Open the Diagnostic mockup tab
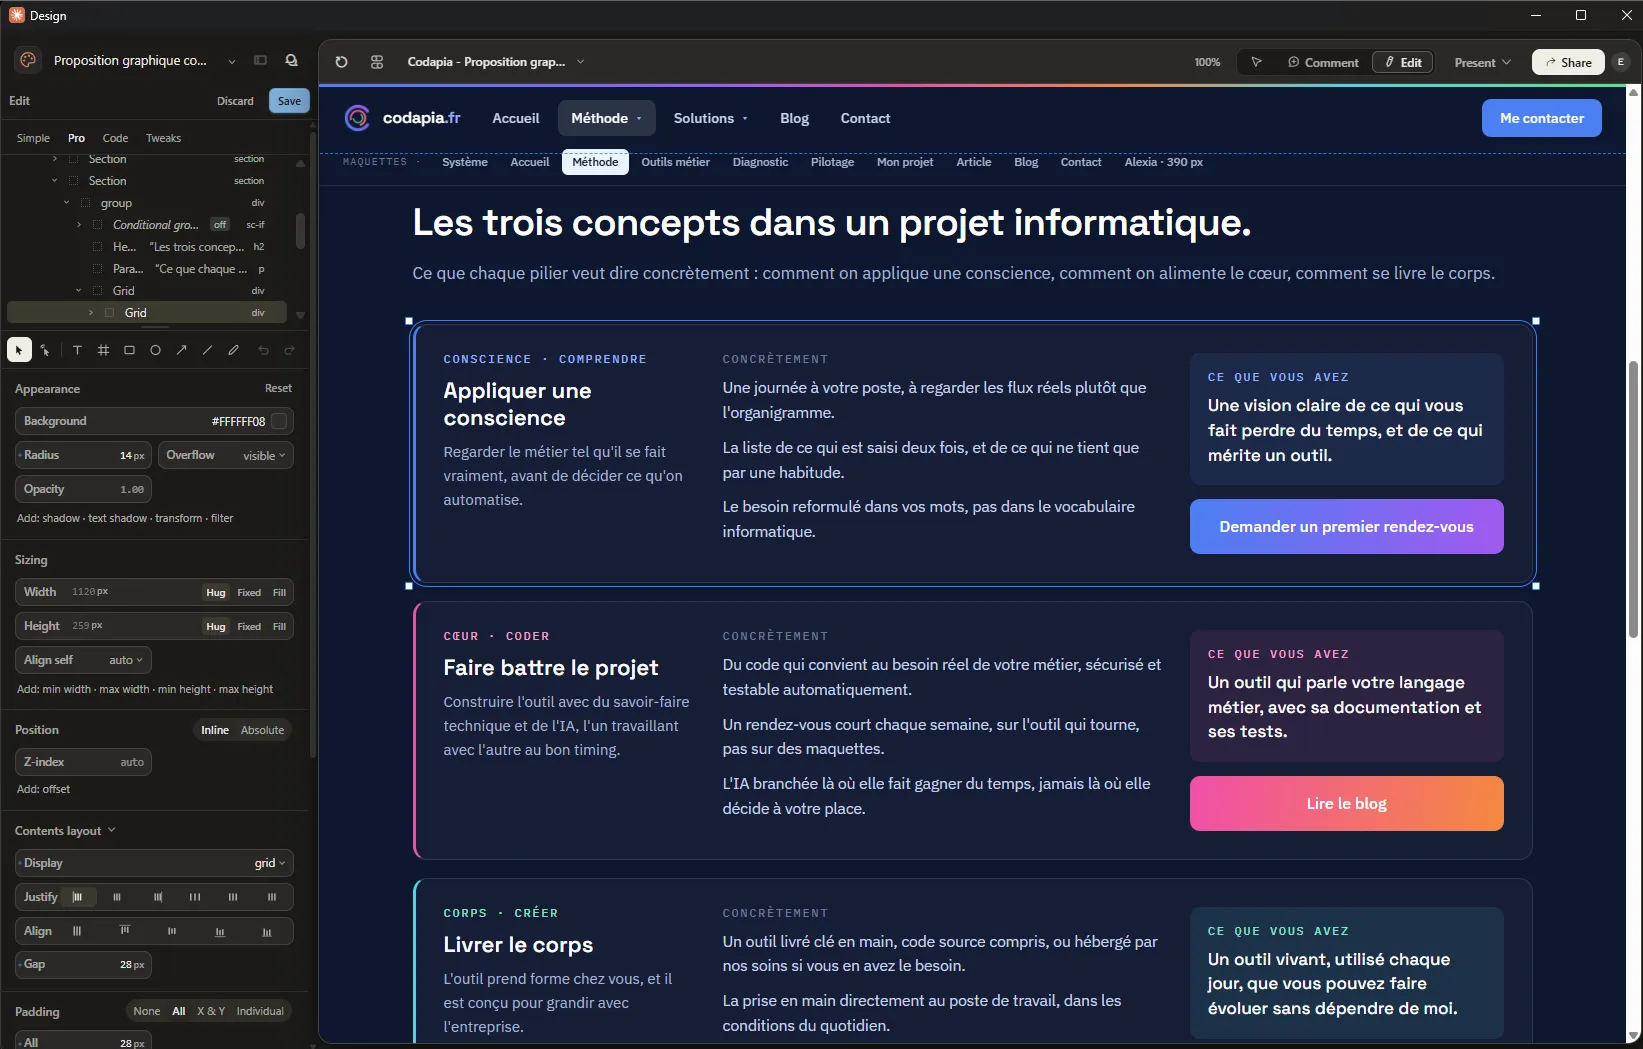 760,162
